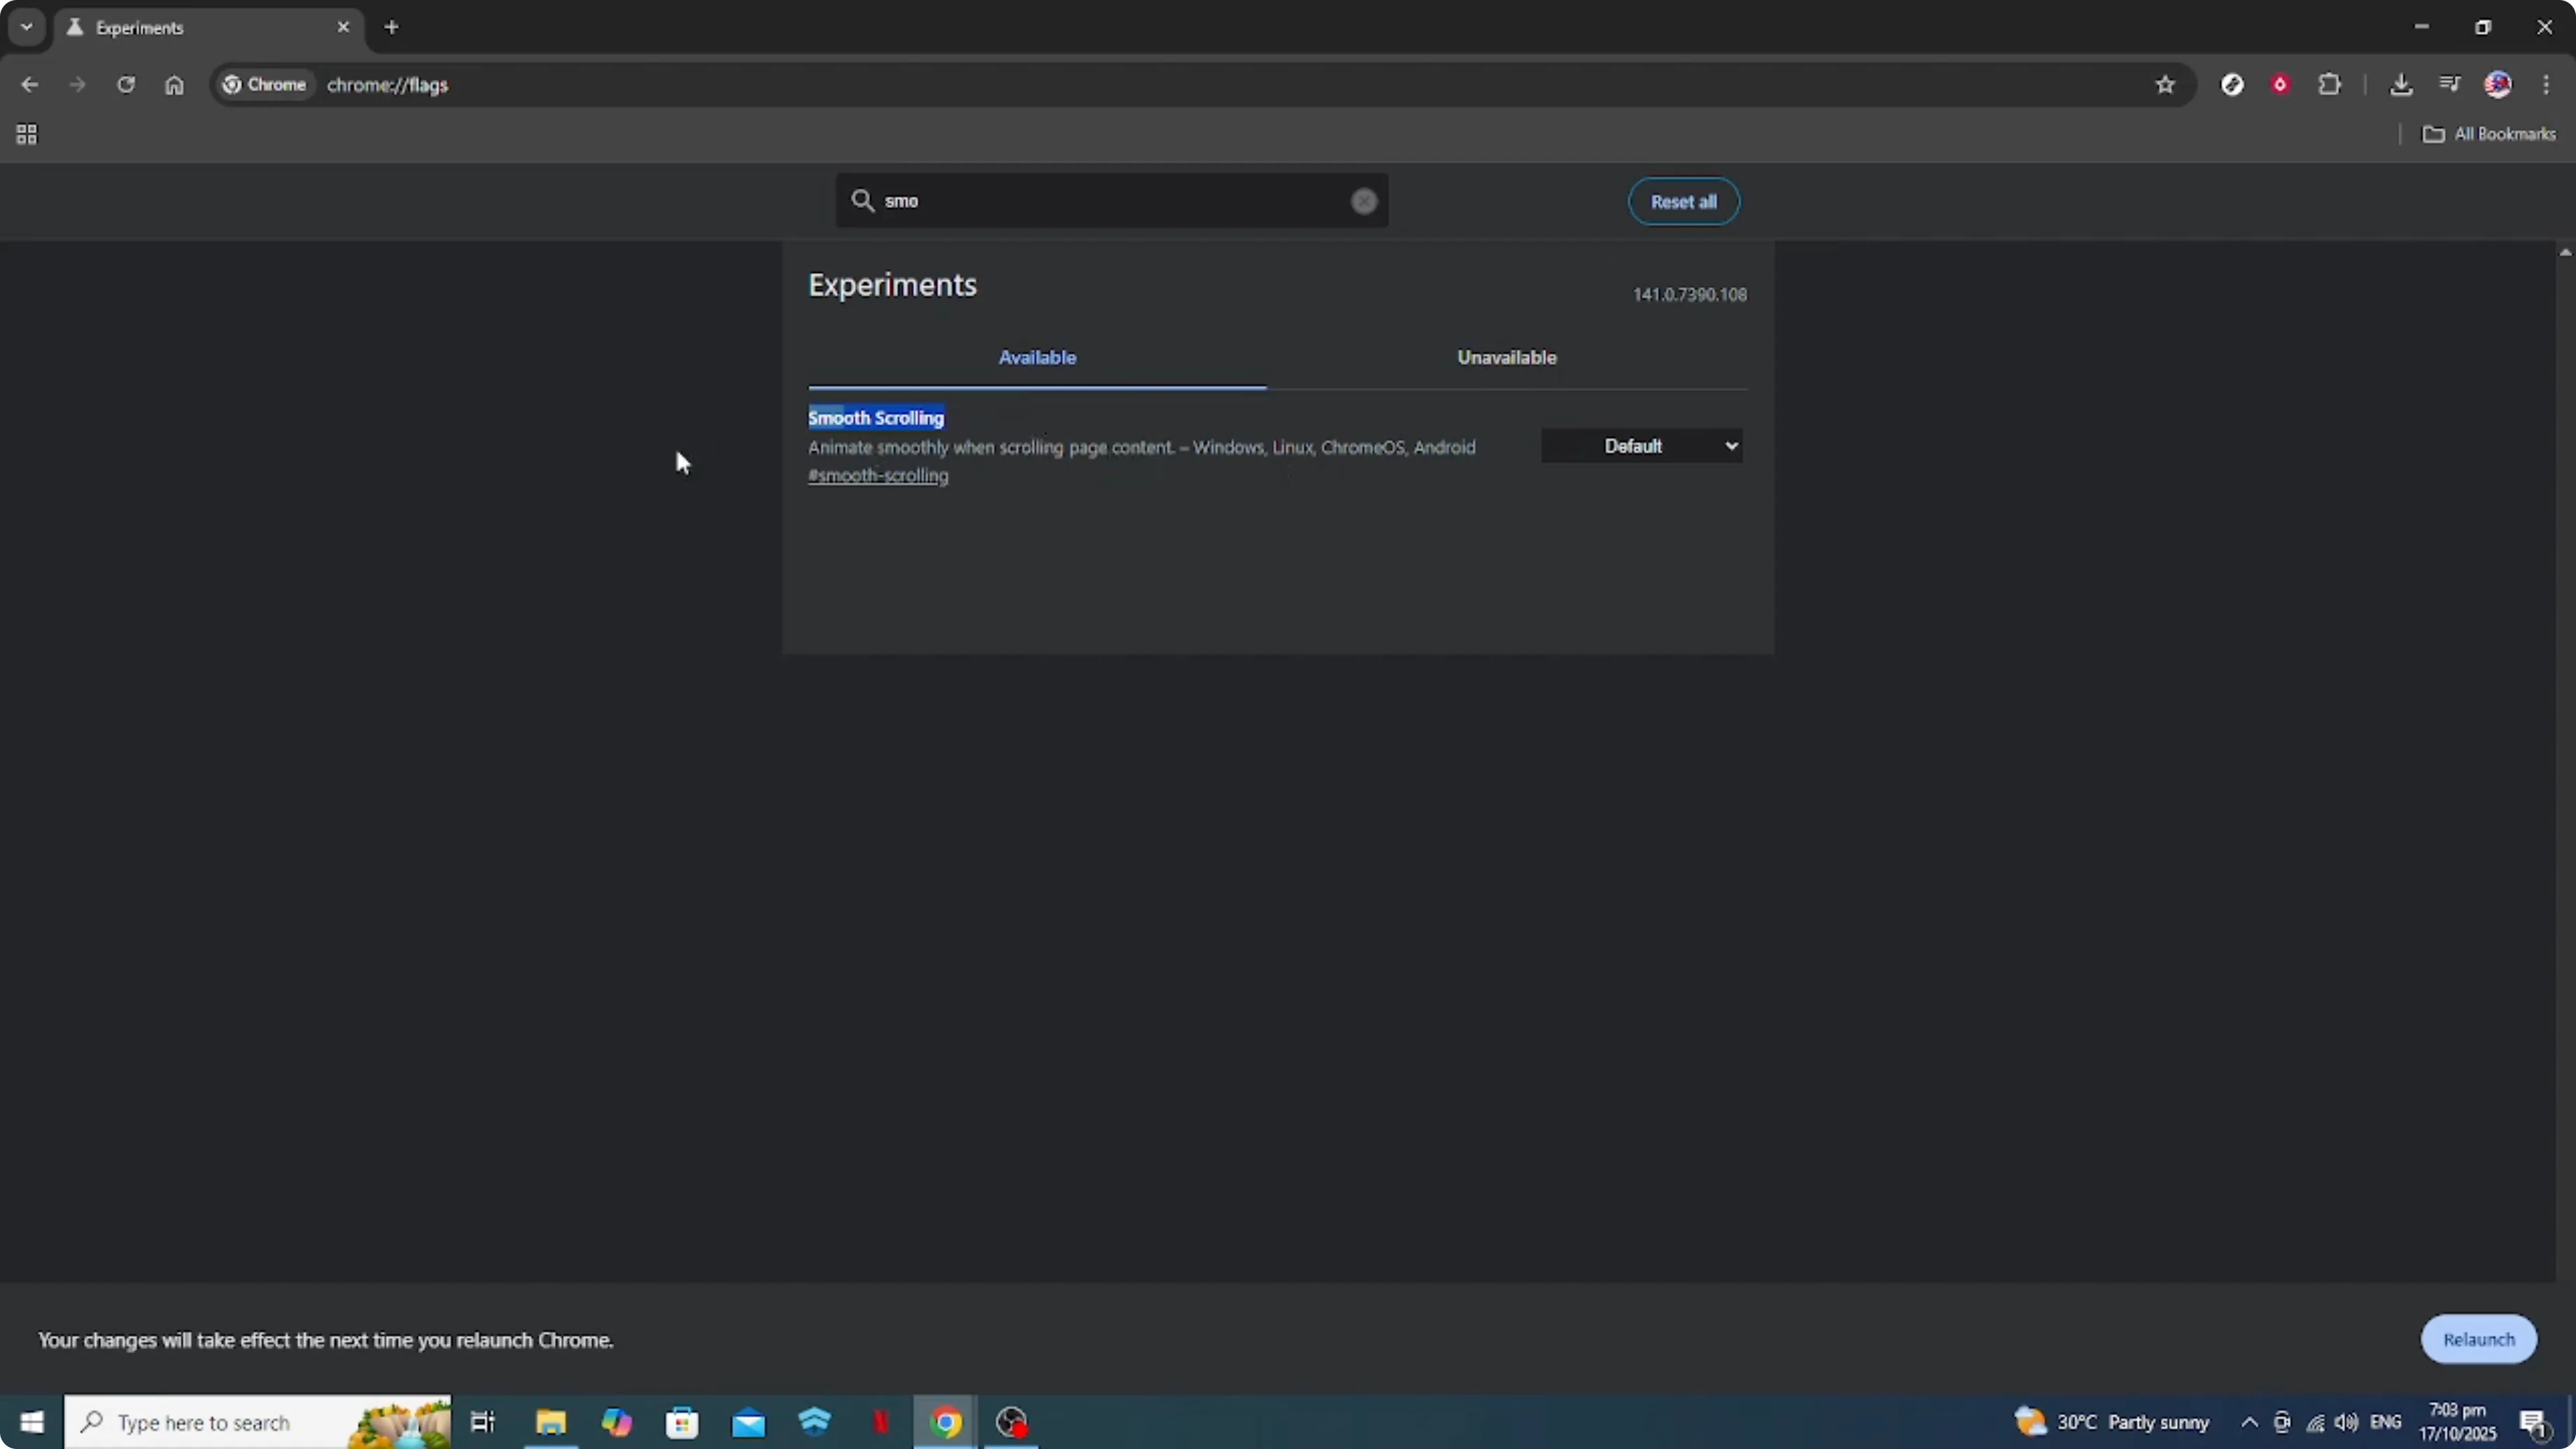Open the #smooth-scrolling link
2576x1449 pixels.
pos(878,476)
